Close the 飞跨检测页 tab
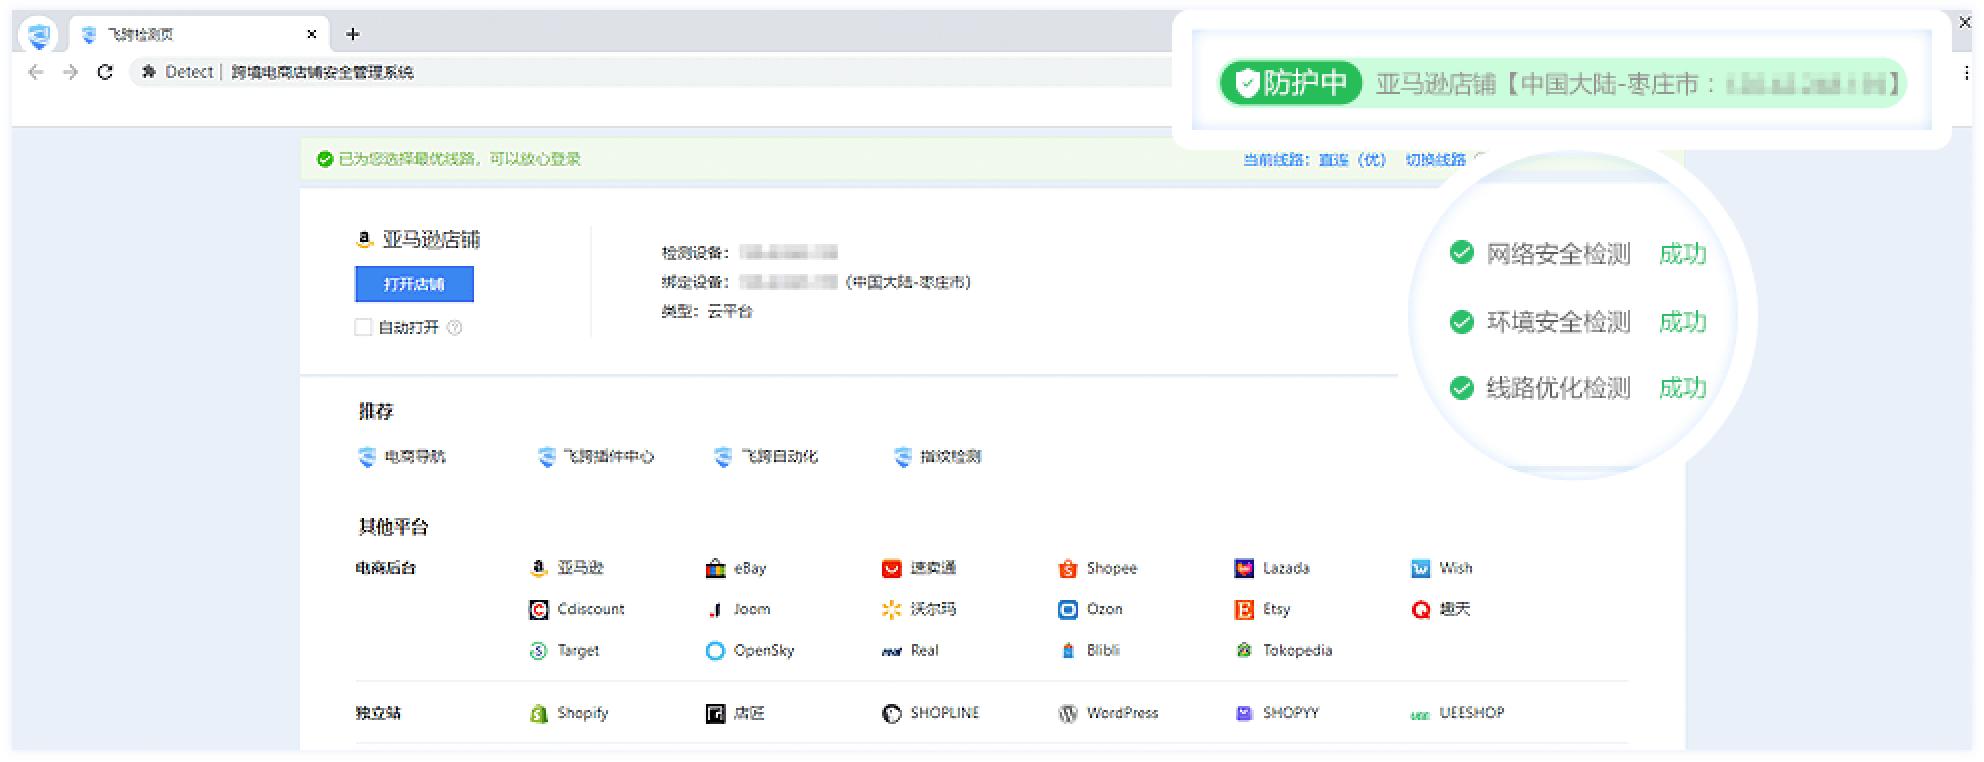The image size is (1984, 762). (311, 34)
